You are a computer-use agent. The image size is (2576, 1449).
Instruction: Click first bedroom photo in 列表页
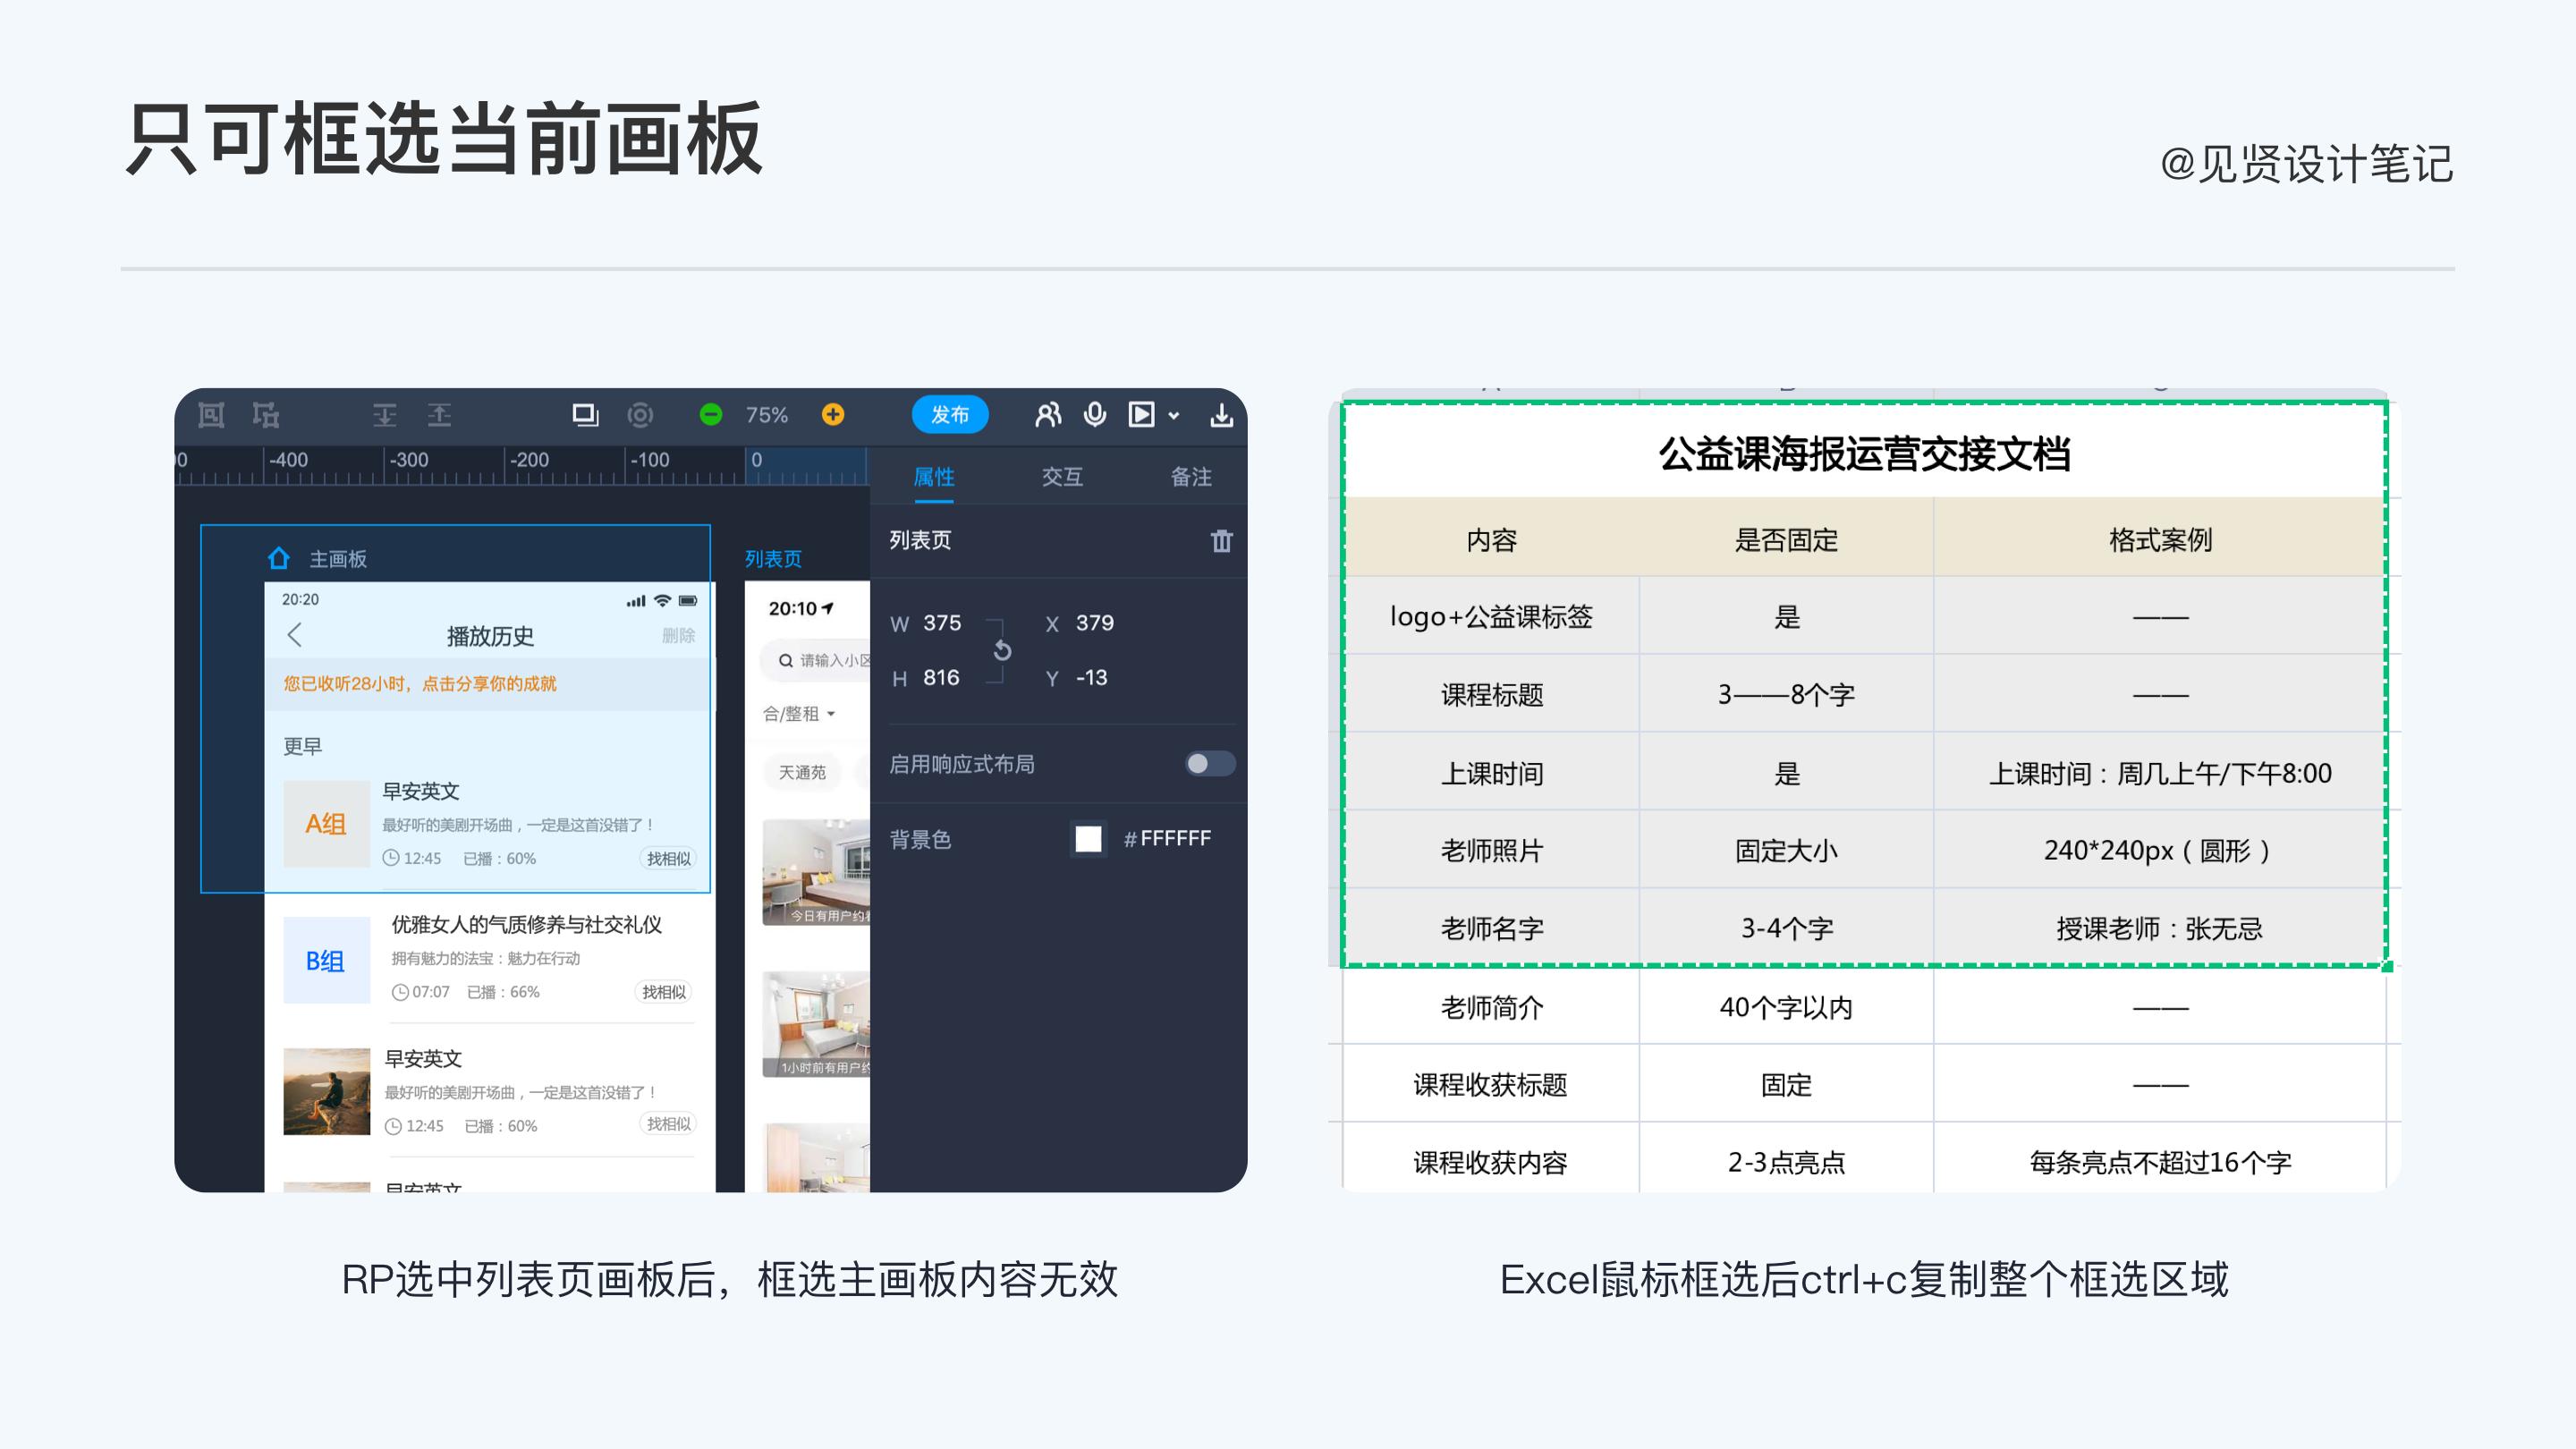coord(816,873)
